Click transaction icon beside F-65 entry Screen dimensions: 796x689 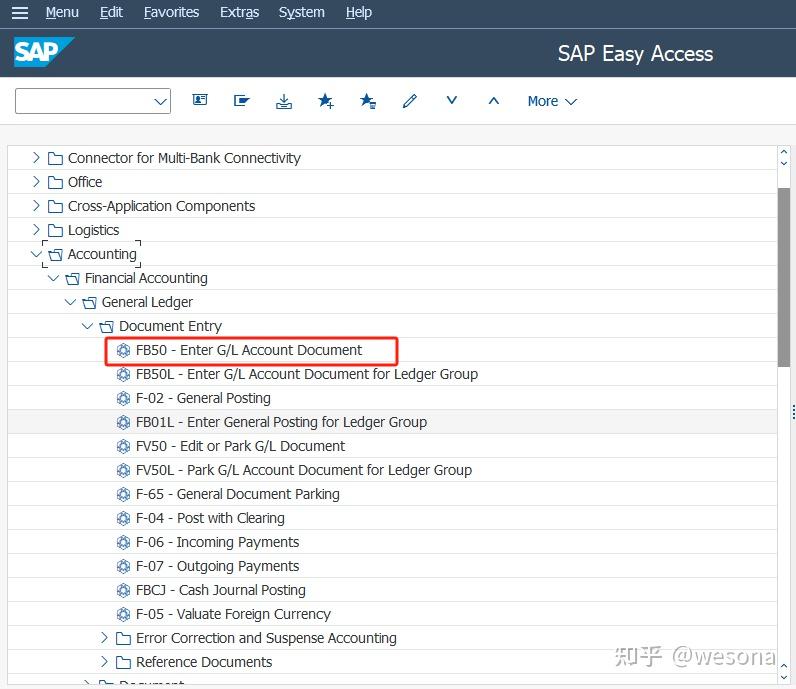[123, 495]
